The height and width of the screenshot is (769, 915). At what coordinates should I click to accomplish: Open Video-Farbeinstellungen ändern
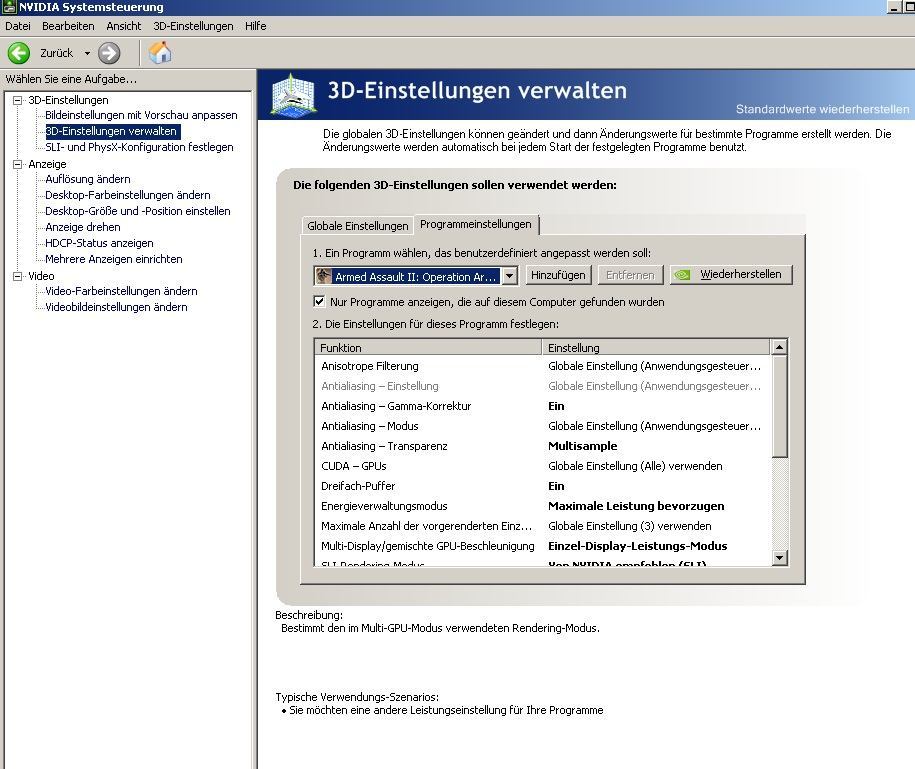coord(121,291)
